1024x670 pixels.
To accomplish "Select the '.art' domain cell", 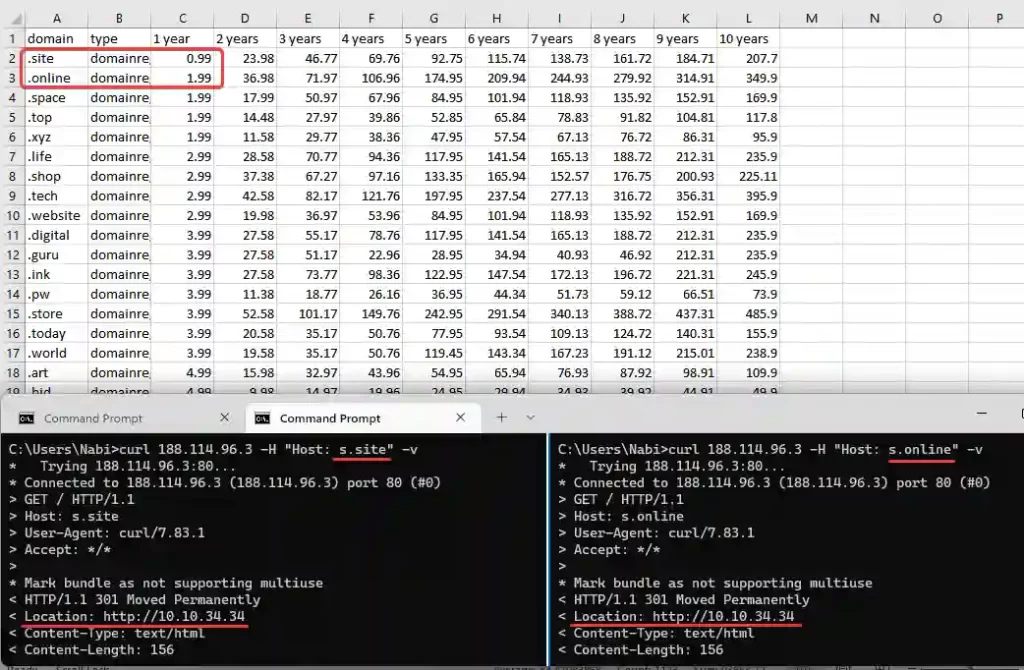I will (56, 372).
